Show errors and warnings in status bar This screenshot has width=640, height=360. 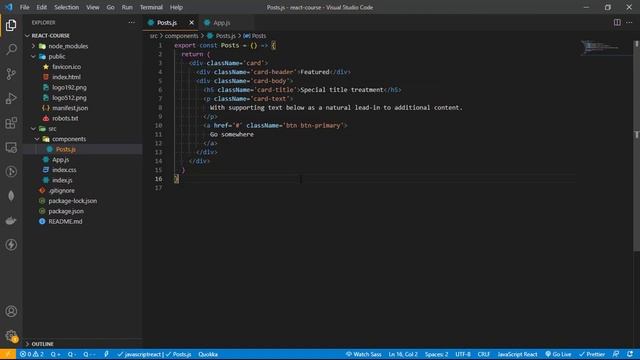pyautogui.click(x=32, y=354)
